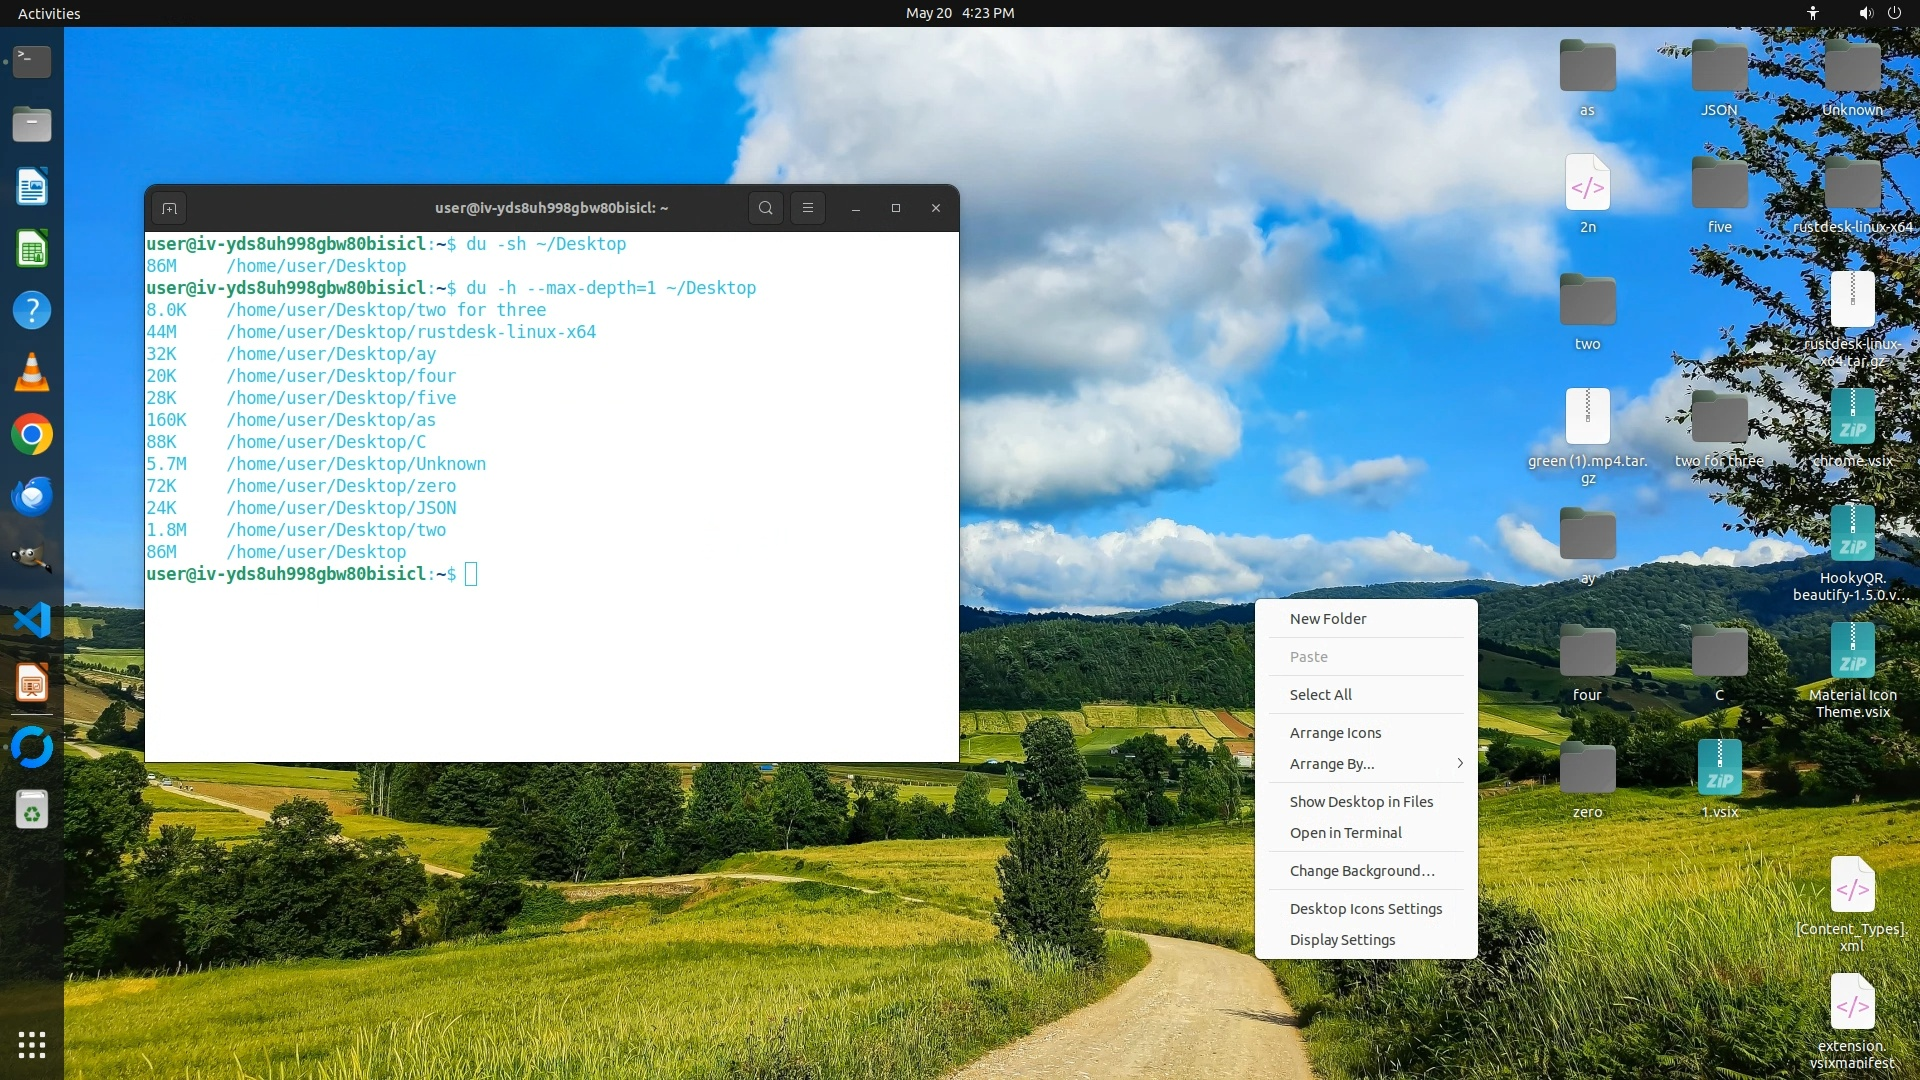Image resolution: width=1920 pixels, height=1080 pixels.
Task: Select Open in Terminal menu entry
Action: coord(1345,833)
